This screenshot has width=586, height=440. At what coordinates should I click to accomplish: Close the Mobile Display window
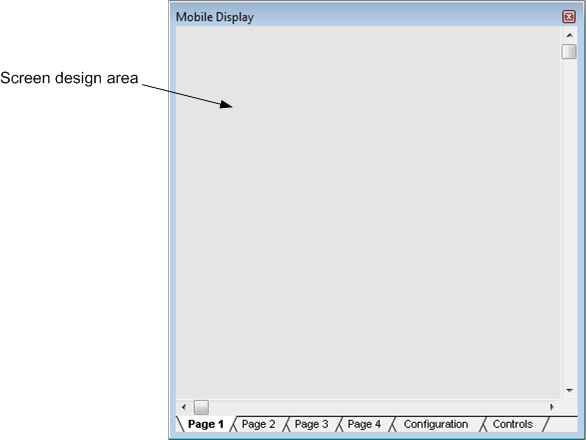569,16
